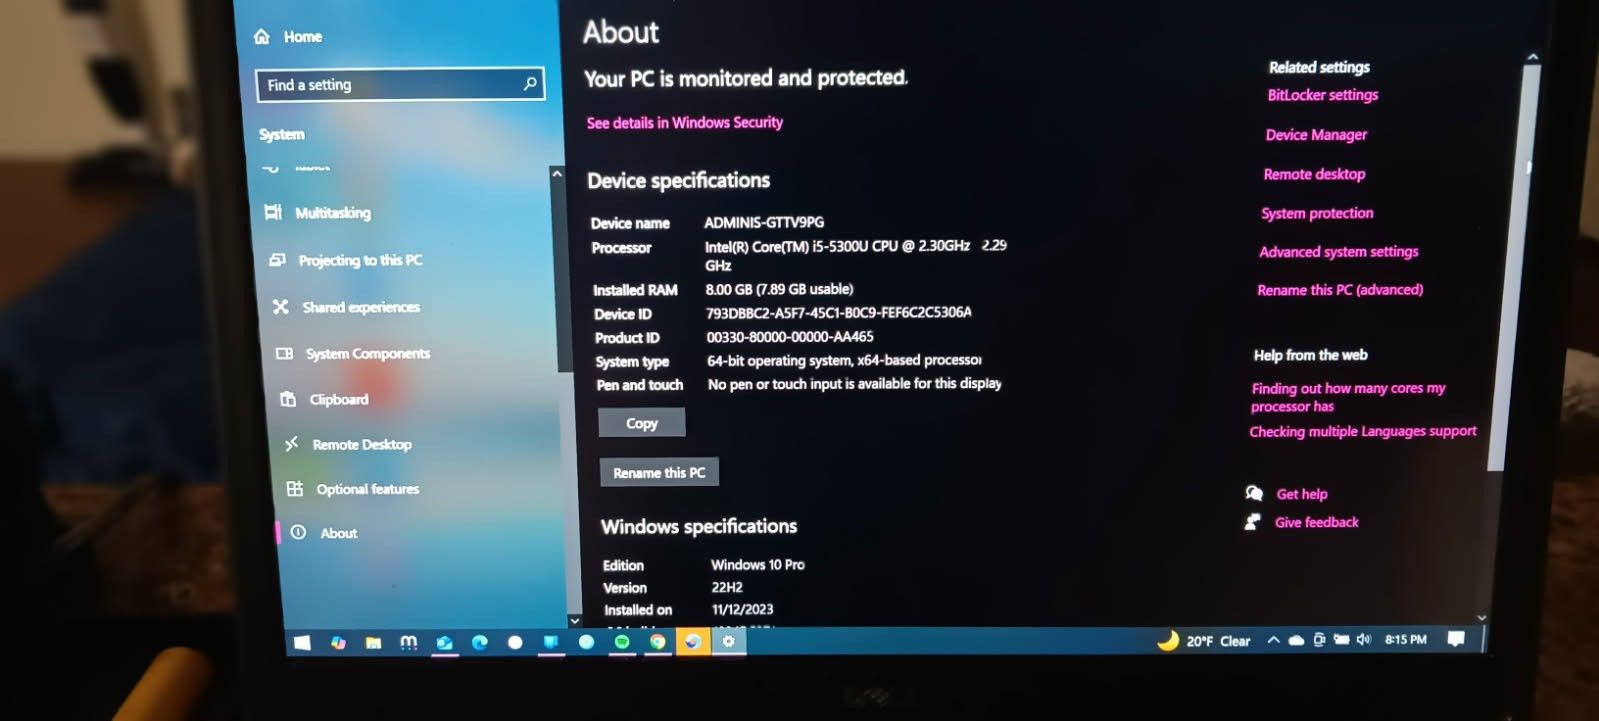The height and width of the screenshot is (721, 1599).
Task: Open the volume speaker icon in tray
Action: (x=1363, y=640)
